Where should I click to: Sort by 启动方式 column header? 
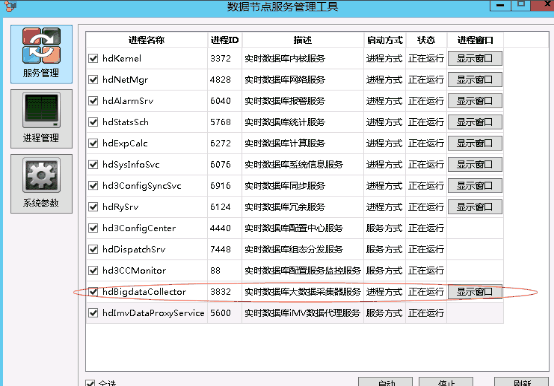coord(385,40)
